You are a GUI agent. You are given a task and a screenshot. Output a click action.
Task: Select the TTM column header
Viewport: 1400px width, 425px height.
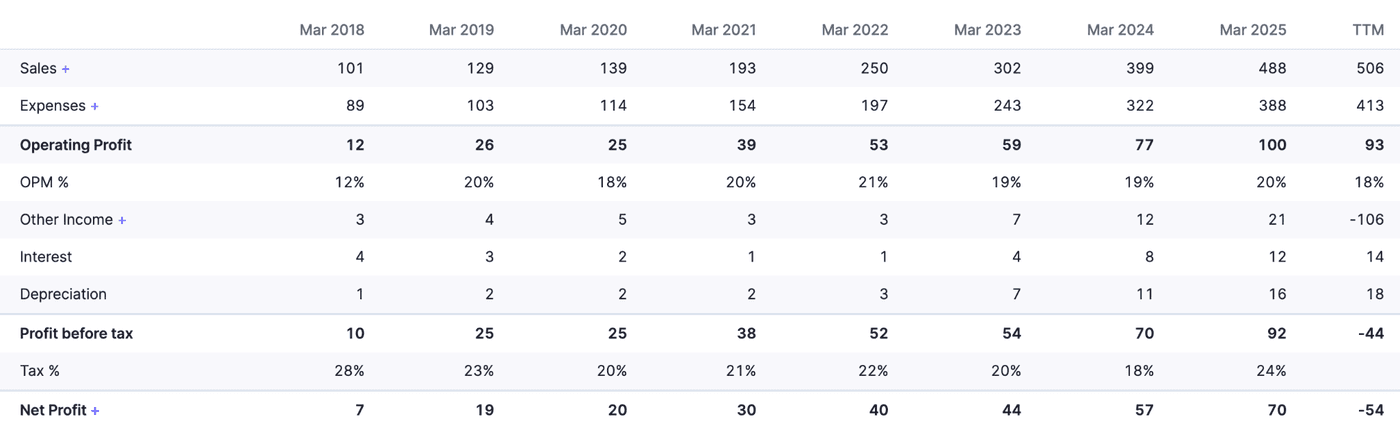pyautogui.click(x=1368, y=30)
